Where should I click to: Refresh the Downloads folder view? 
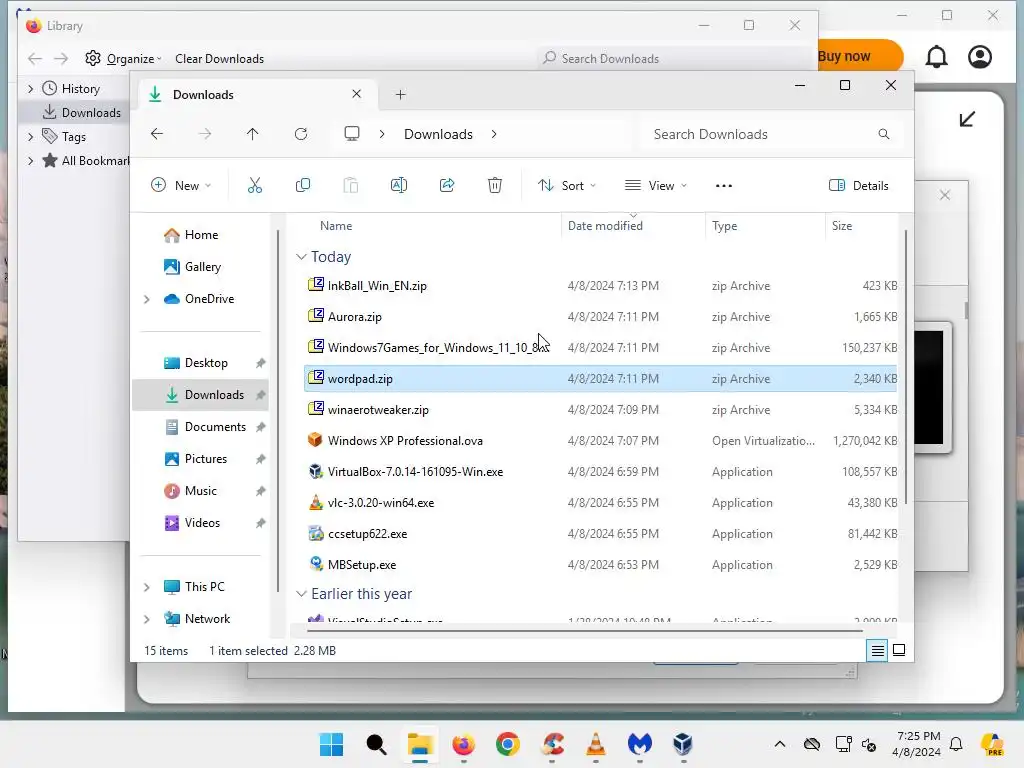coord(300,134)
